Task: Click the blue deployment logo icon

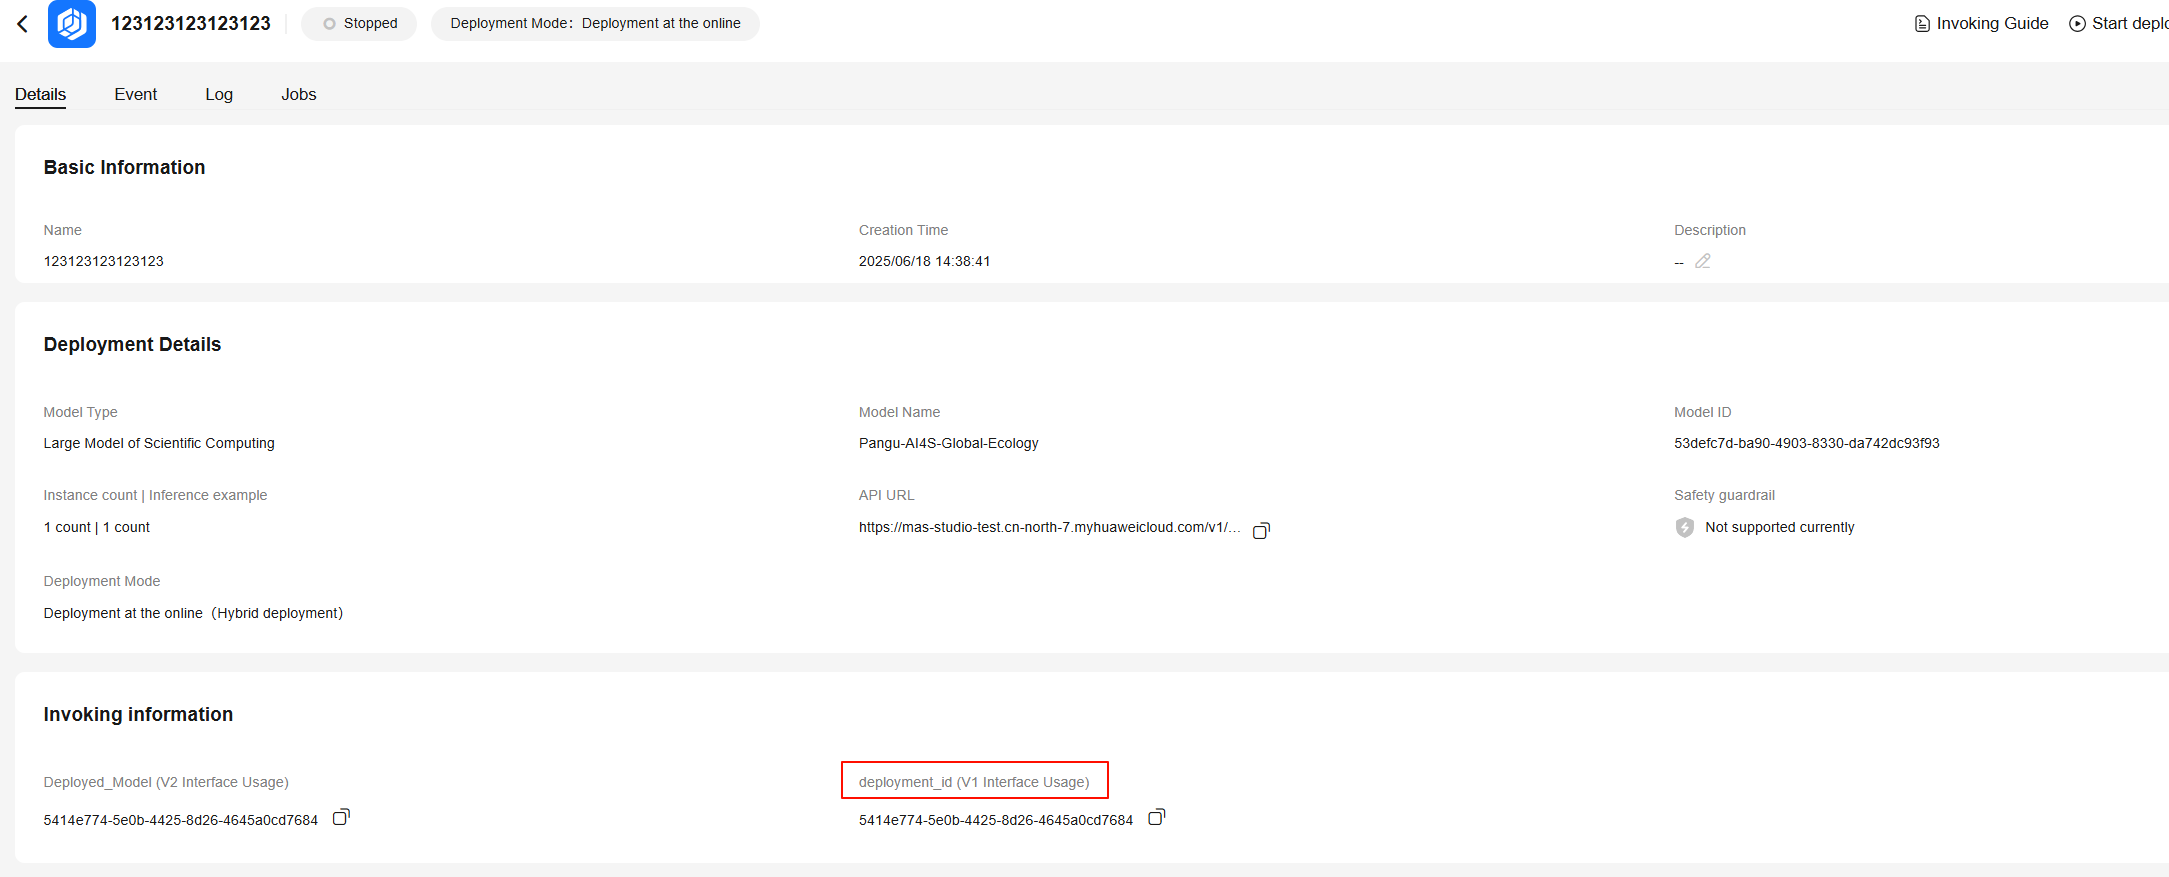Action: coord(72,24)
